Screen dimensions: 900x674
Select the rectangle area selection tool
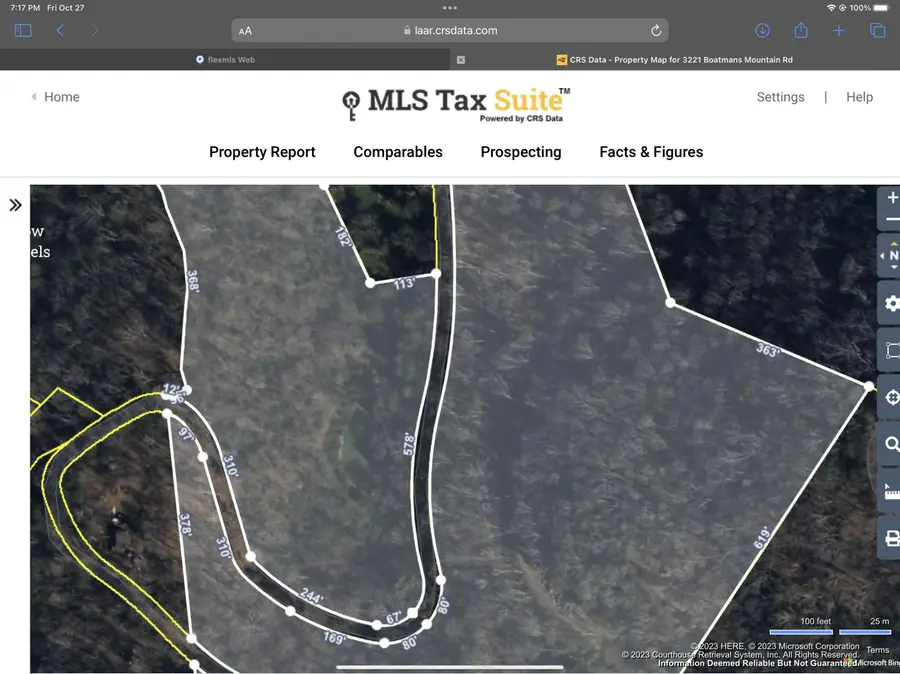(889, 350)
